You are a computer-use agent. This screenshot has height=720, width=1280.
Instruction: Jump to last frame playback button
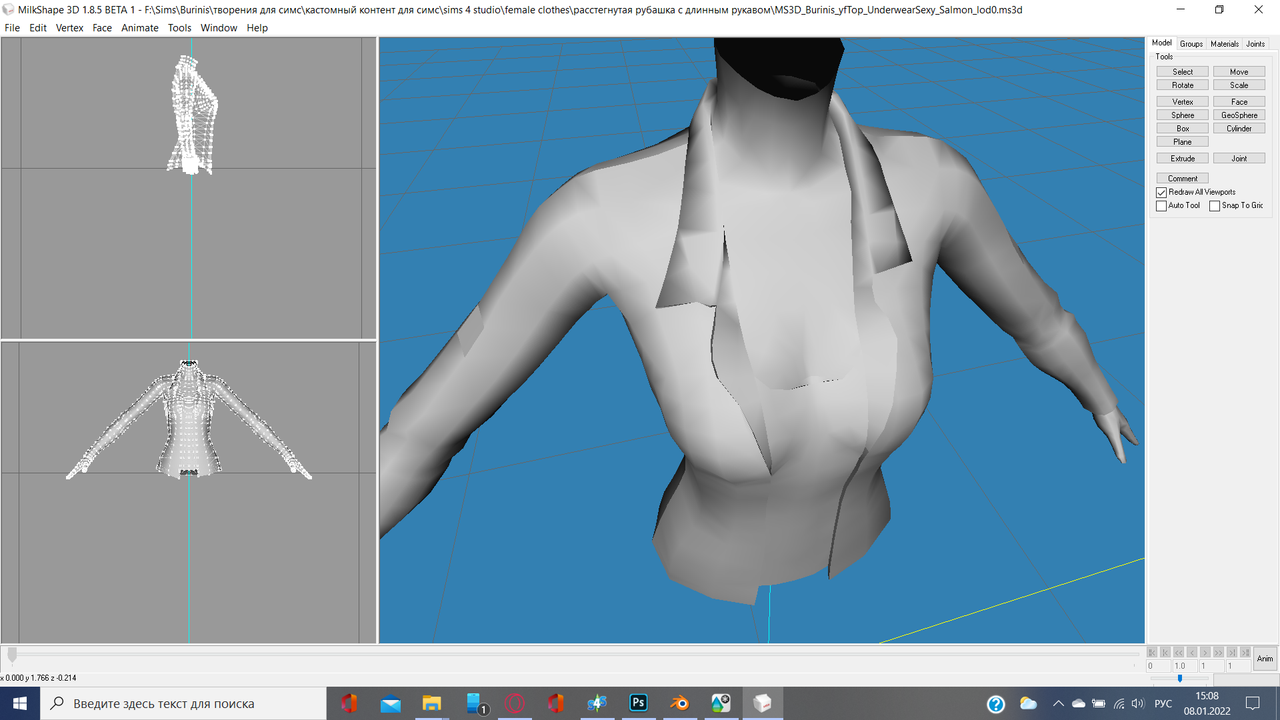coord(1245,652)
